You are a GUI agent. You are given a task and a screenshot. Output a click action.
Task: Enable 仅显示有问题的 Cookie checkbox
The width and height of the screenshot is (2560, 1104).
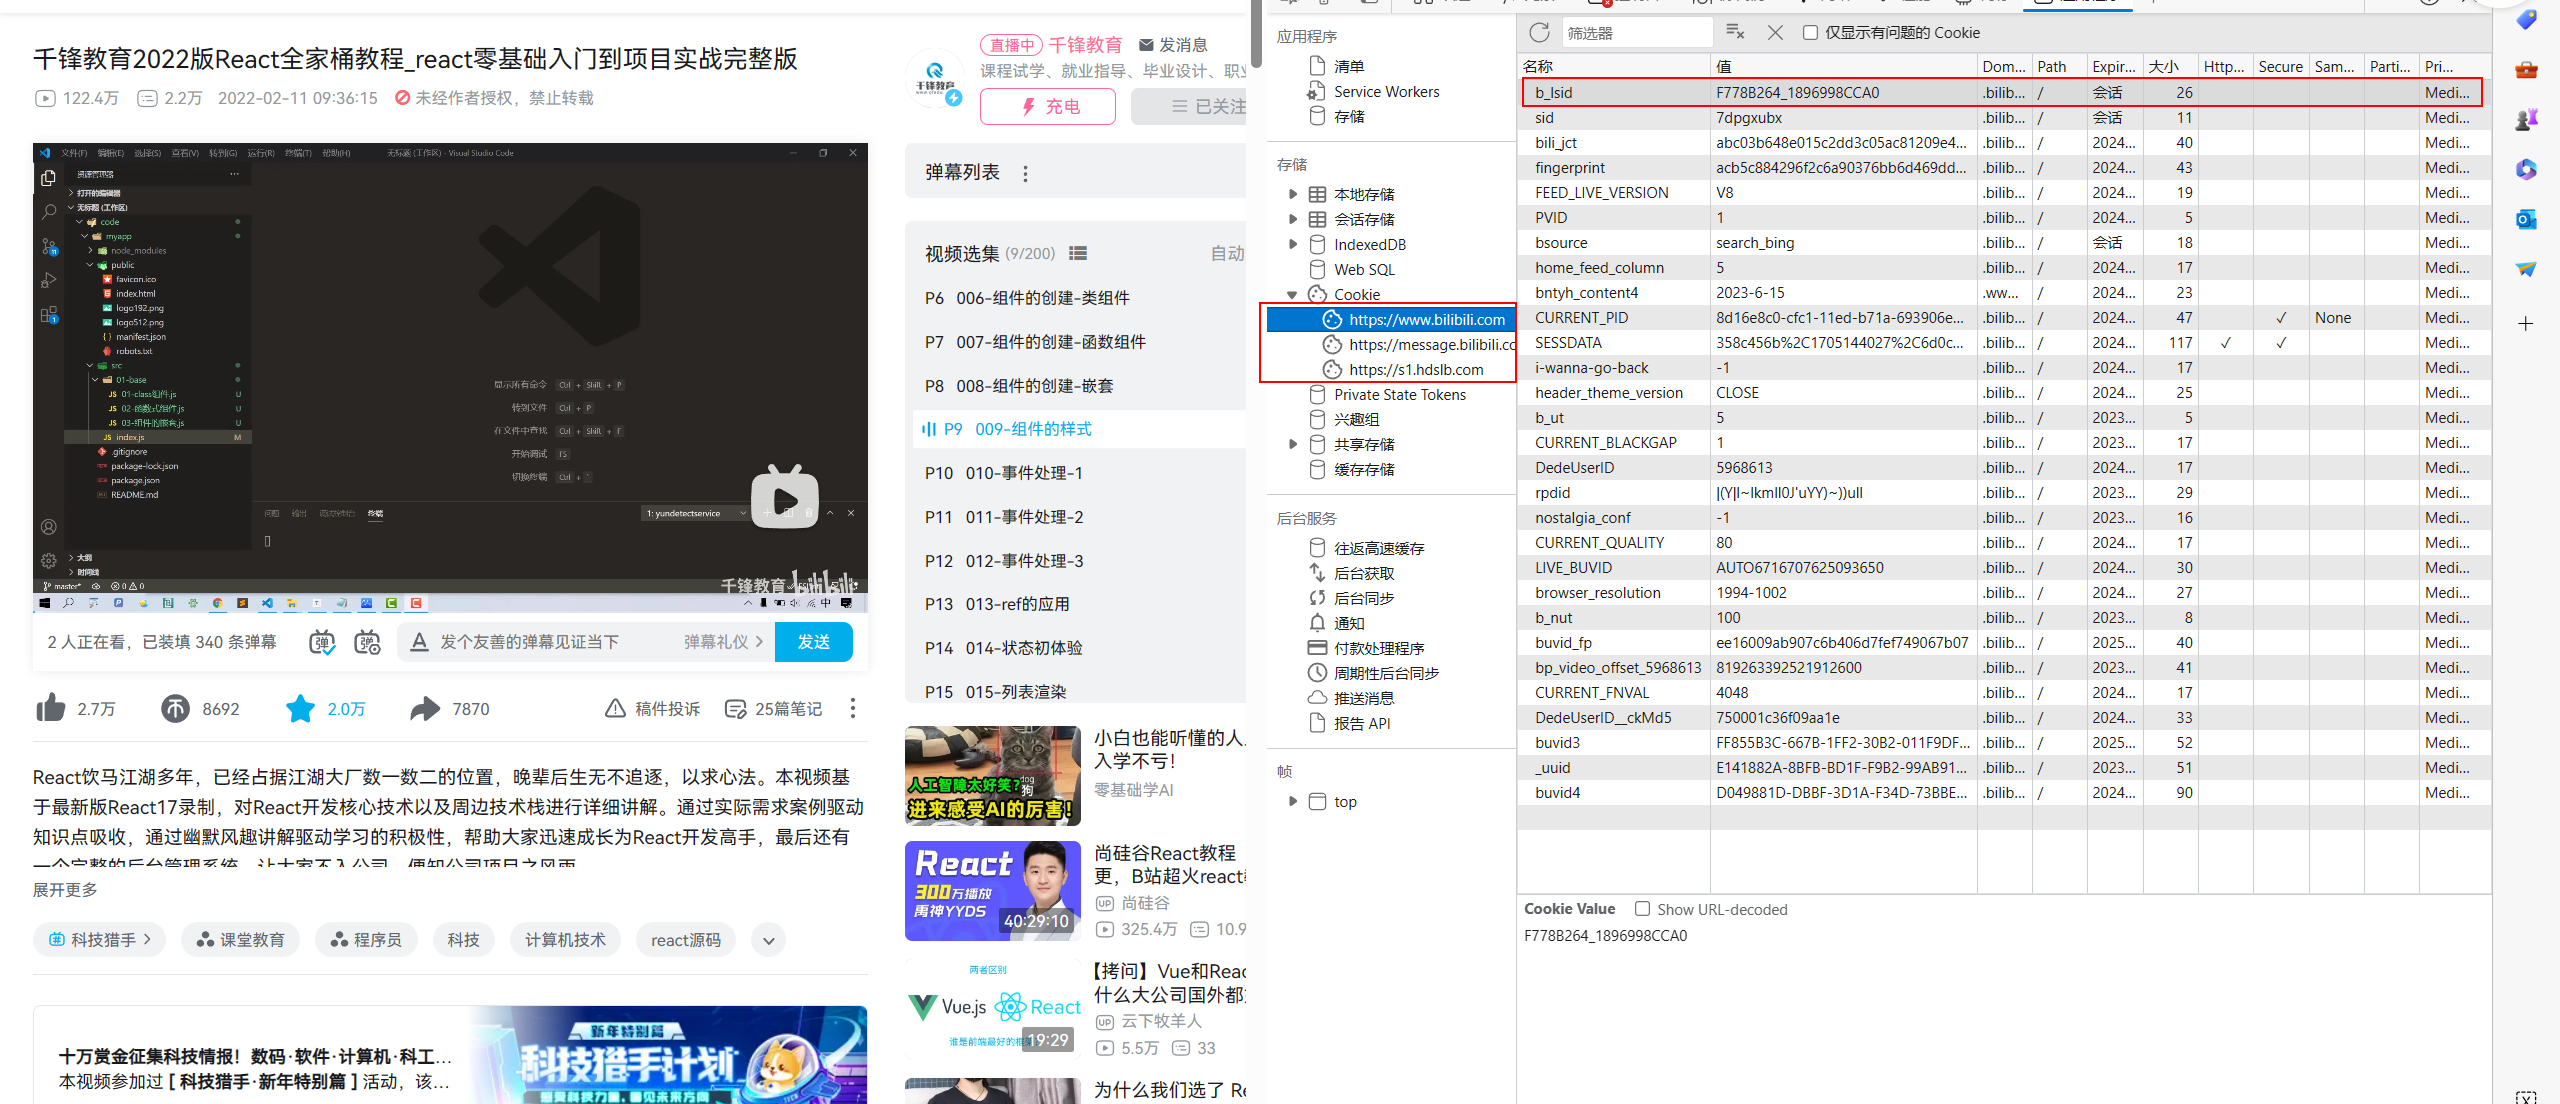[1810, 32]
